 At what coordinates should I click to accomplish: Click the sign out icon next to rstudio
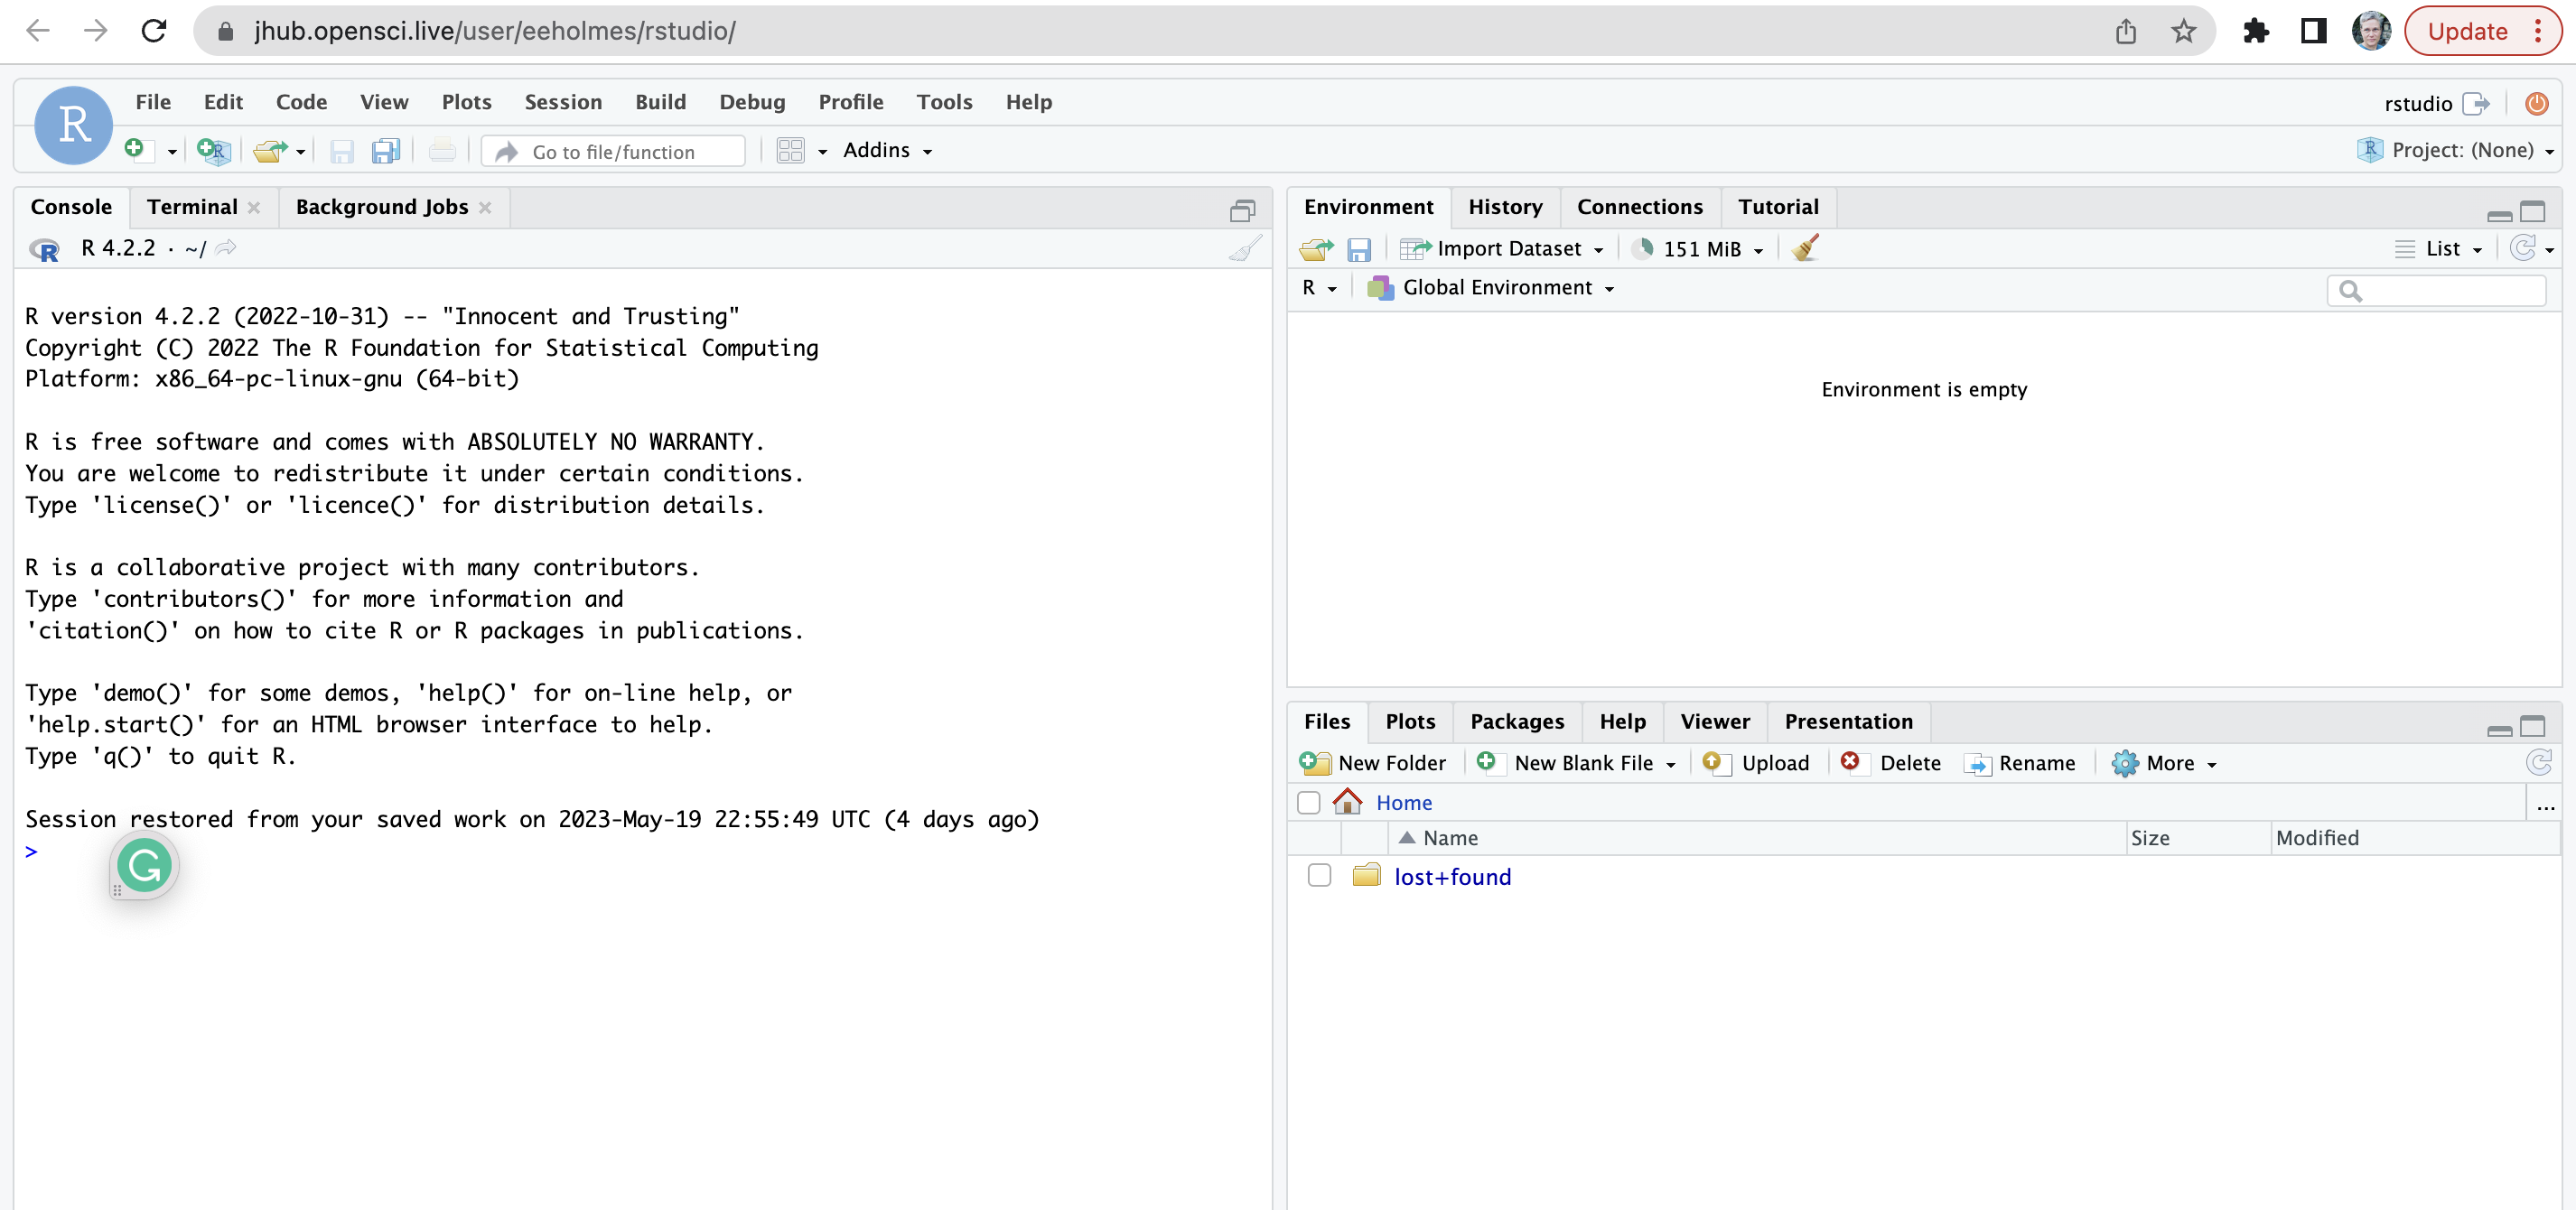pyautogui.click(x=2476, y=103)
